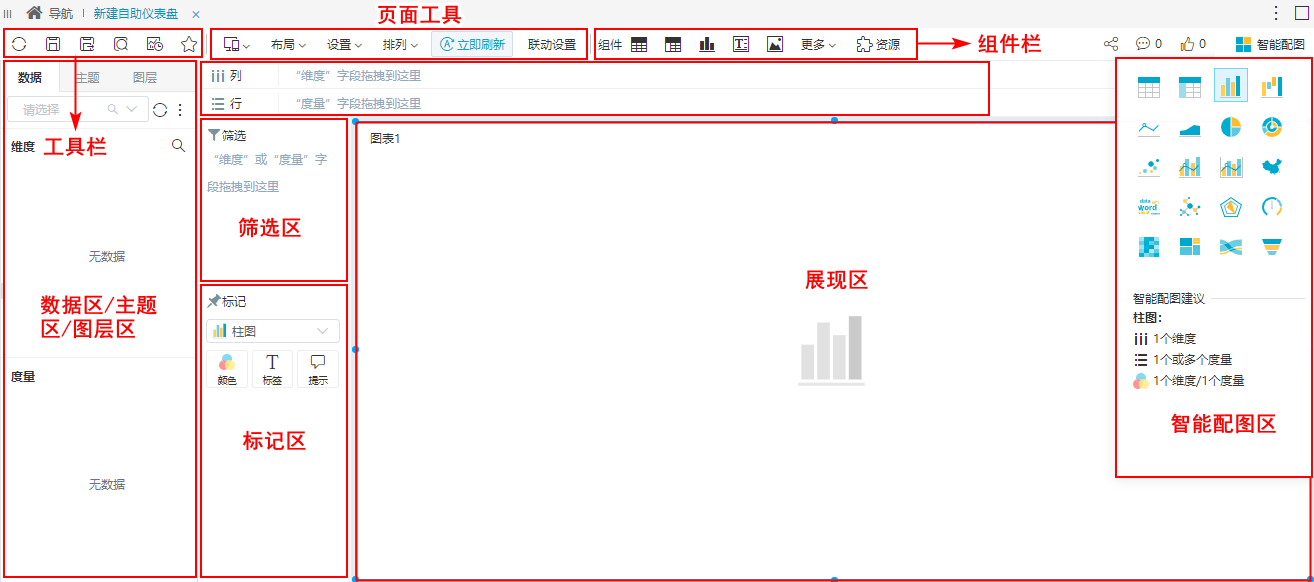Image resolution: width=1314 pixels, height=582 pixels.
Task: Open the 柱图 mark type dropdown
Action: 273,331
